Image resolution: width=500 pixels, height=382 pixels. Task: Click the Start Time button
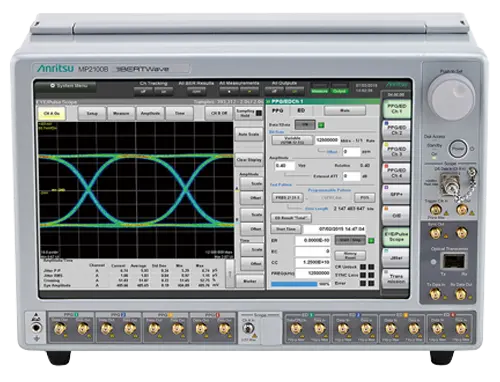pos(286,229)
